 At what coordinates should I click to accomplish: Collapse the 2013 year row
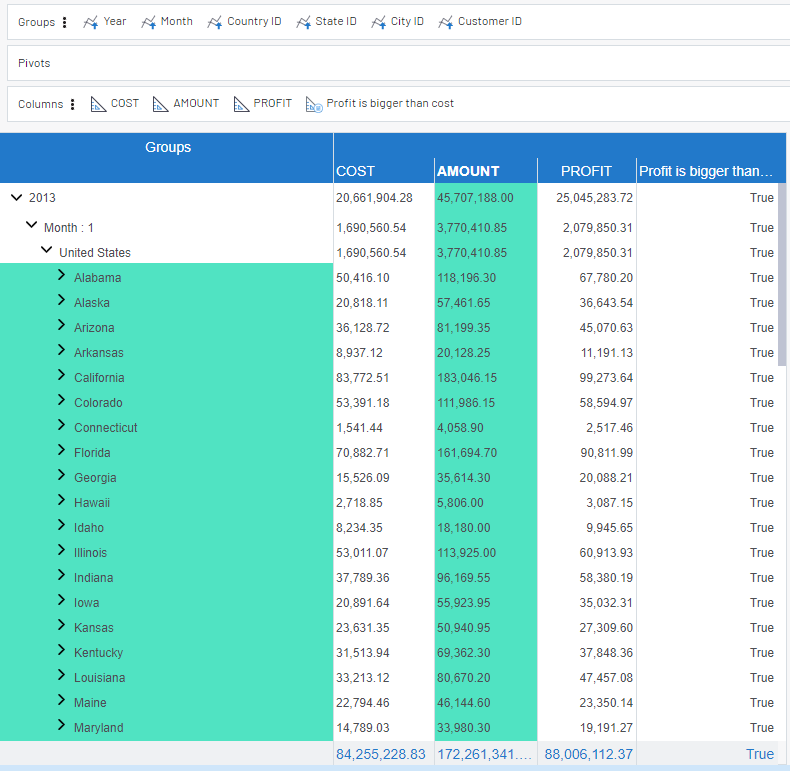click(x=16, y=198)
